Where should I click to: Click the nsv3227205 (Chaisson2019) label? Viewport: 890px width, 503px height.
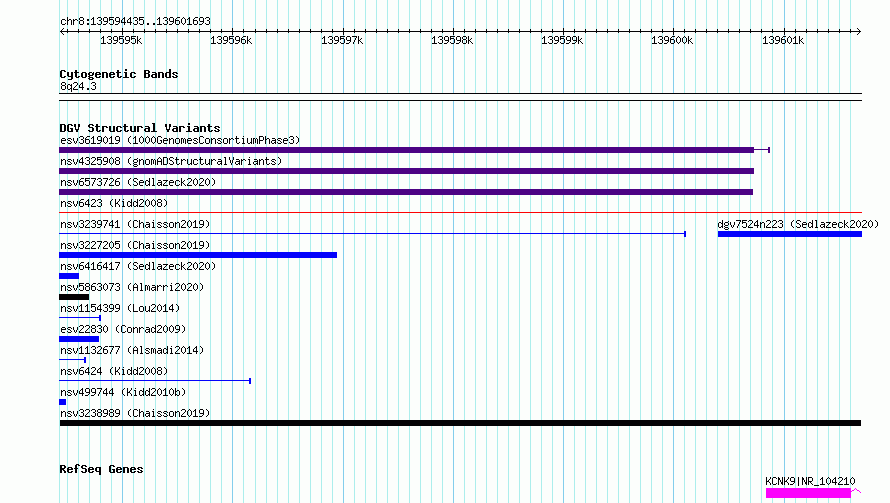click(x=135, y=245)
